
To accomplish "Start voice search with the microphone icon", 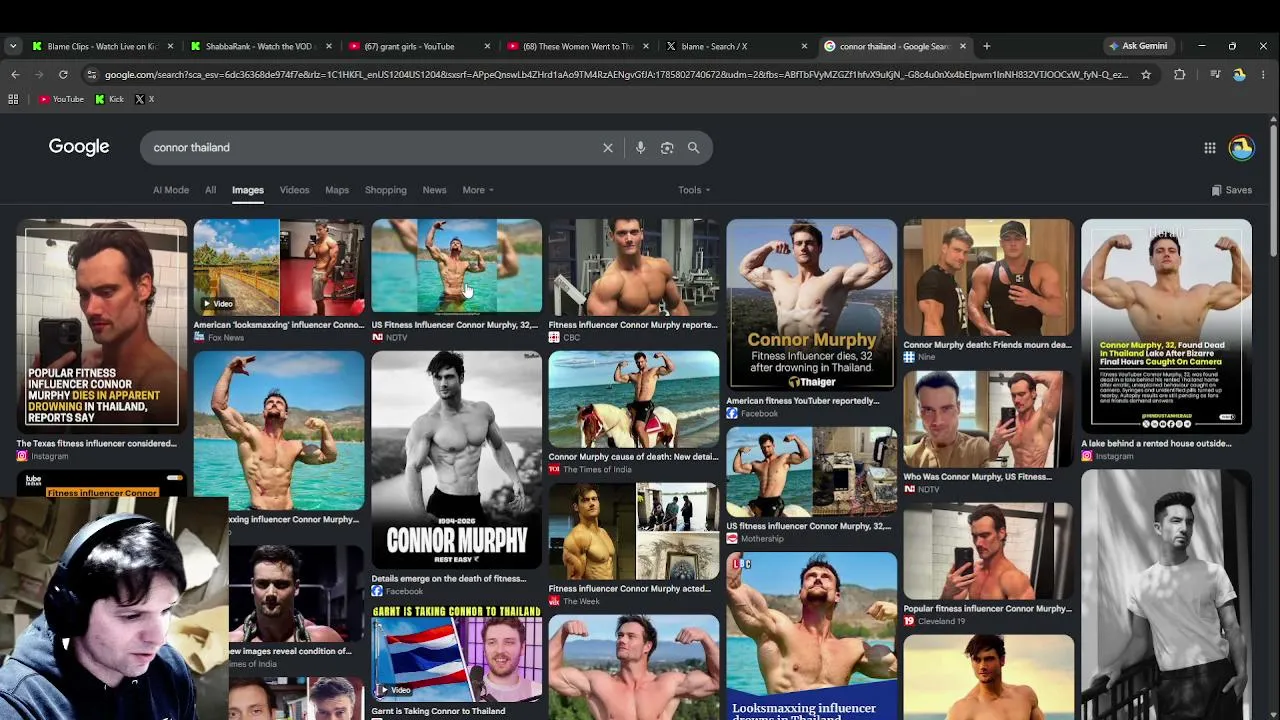I will click(640, 148).
